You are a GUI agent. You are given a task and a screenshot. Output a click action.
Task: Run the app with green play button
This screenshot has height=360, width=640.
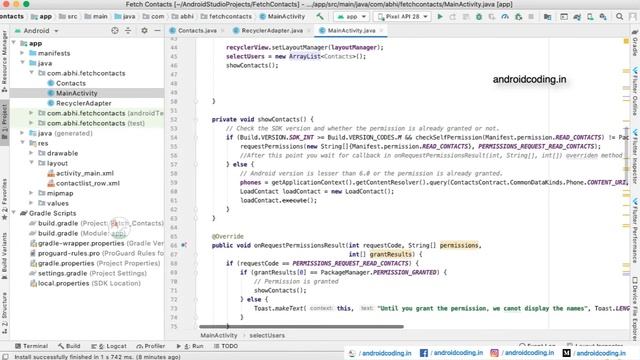pos(440,17)
